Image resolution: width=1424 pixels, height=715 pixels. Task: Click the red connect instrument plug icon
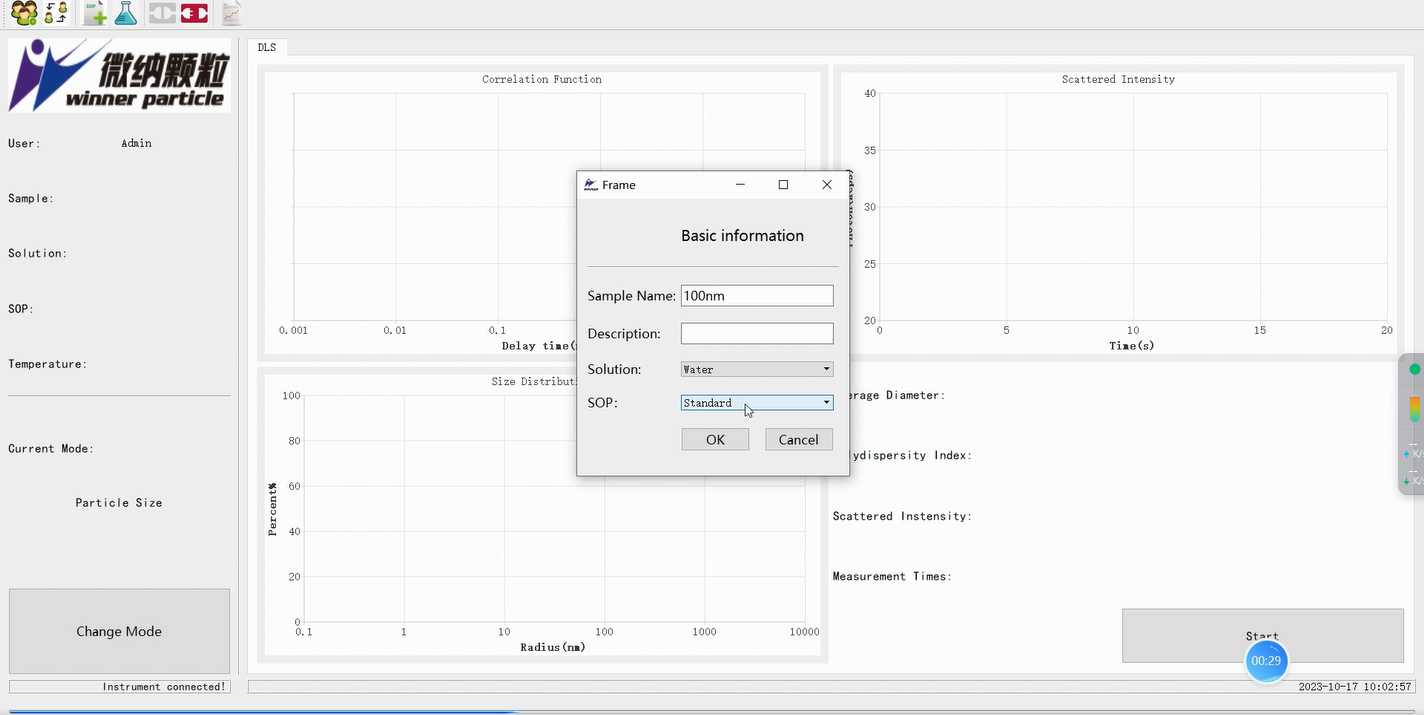click(x=195, y=13)
